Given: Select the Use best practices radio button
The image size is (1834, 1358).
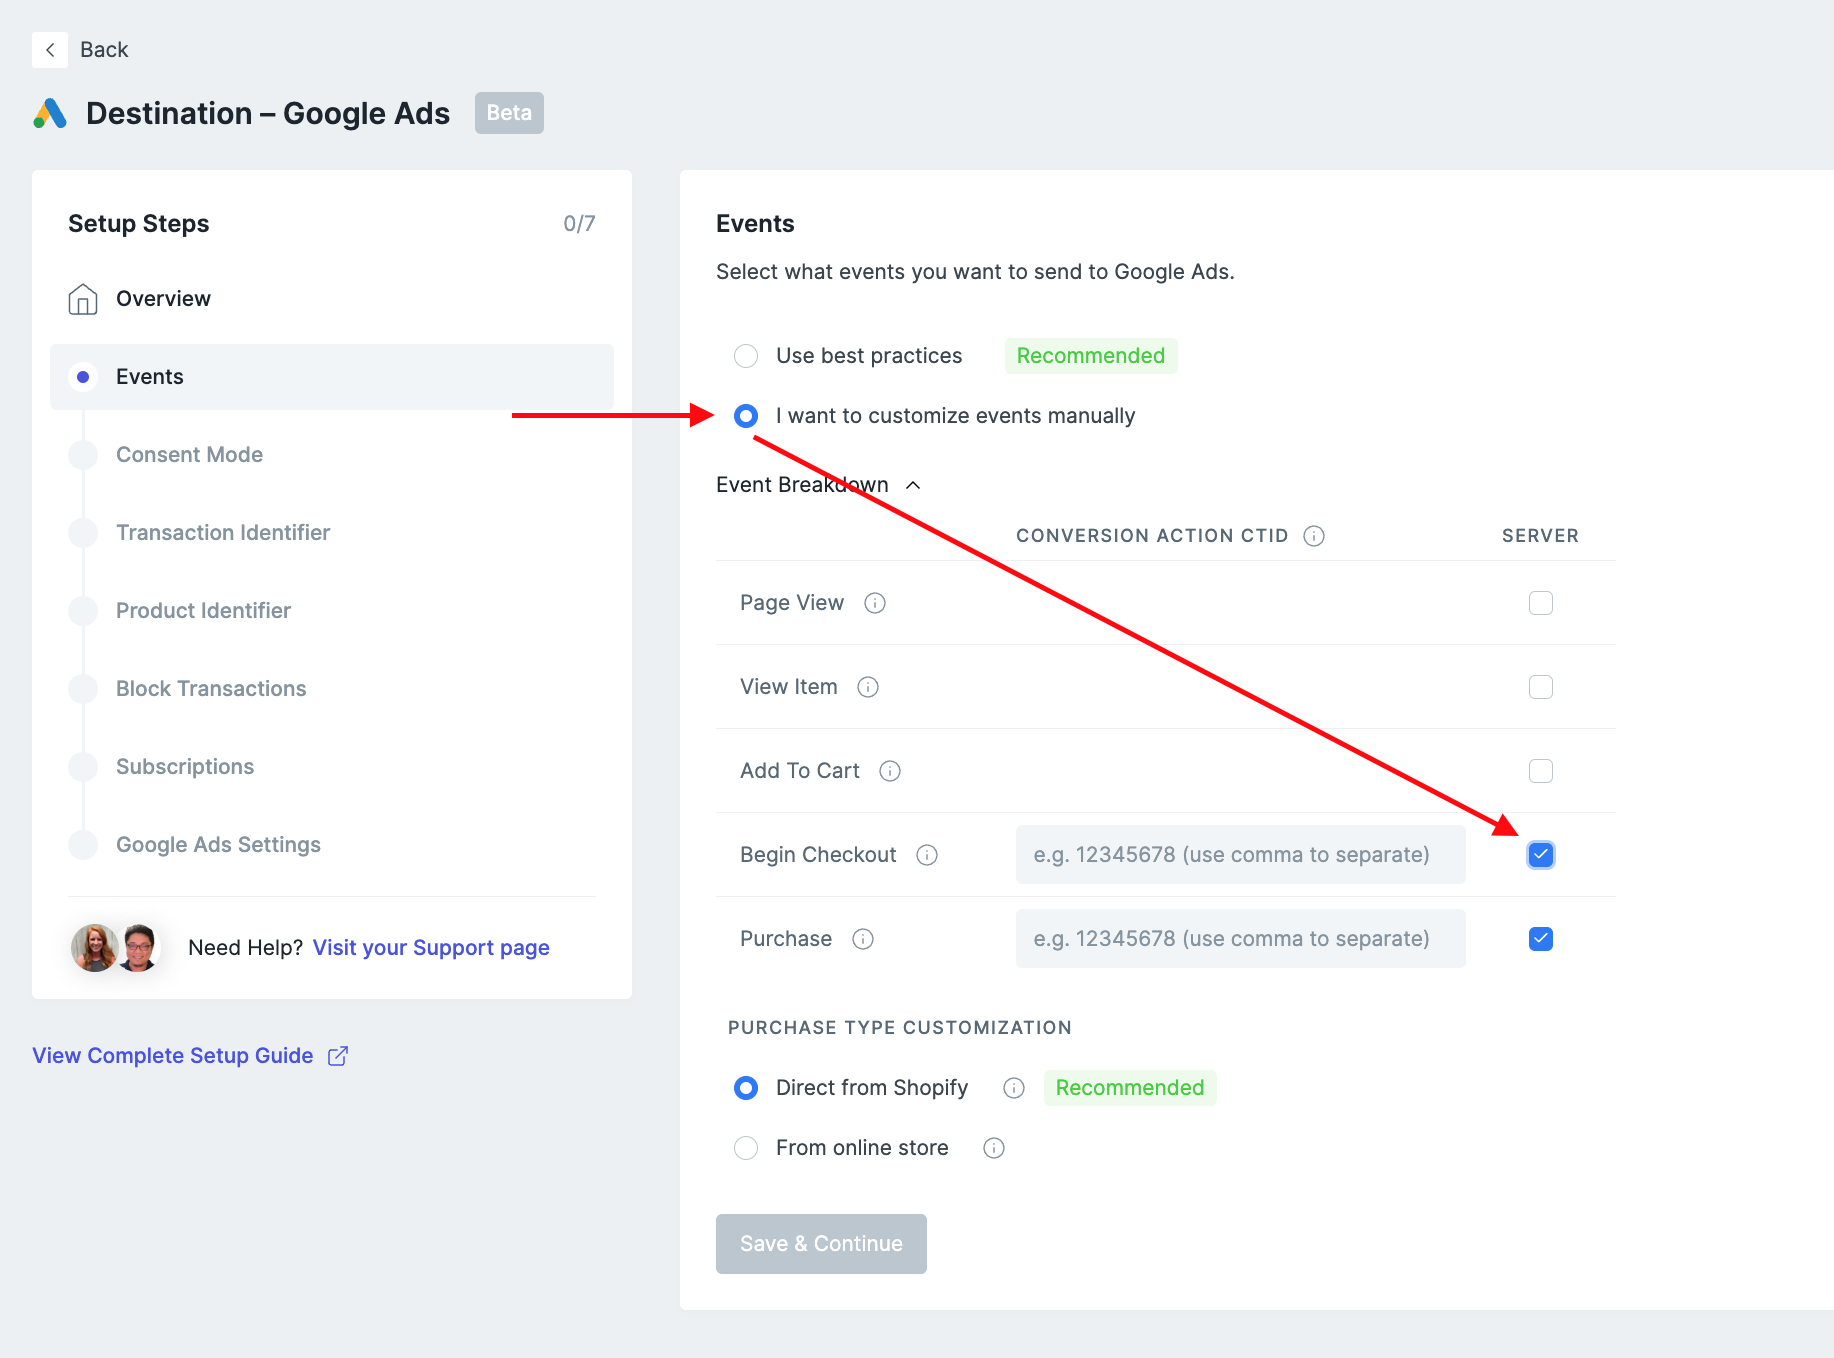Looking at the screenshot, I should (x=746, y=356).
